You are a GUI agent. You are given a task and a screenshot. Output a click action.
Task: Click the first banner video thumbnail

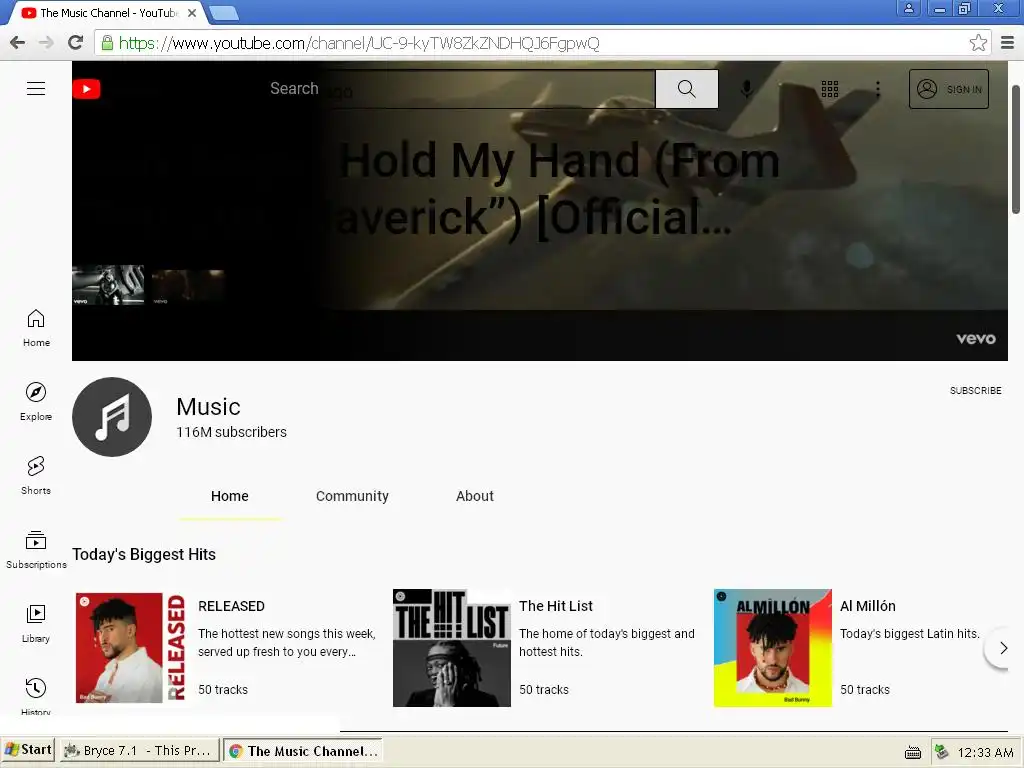[108, 285]
